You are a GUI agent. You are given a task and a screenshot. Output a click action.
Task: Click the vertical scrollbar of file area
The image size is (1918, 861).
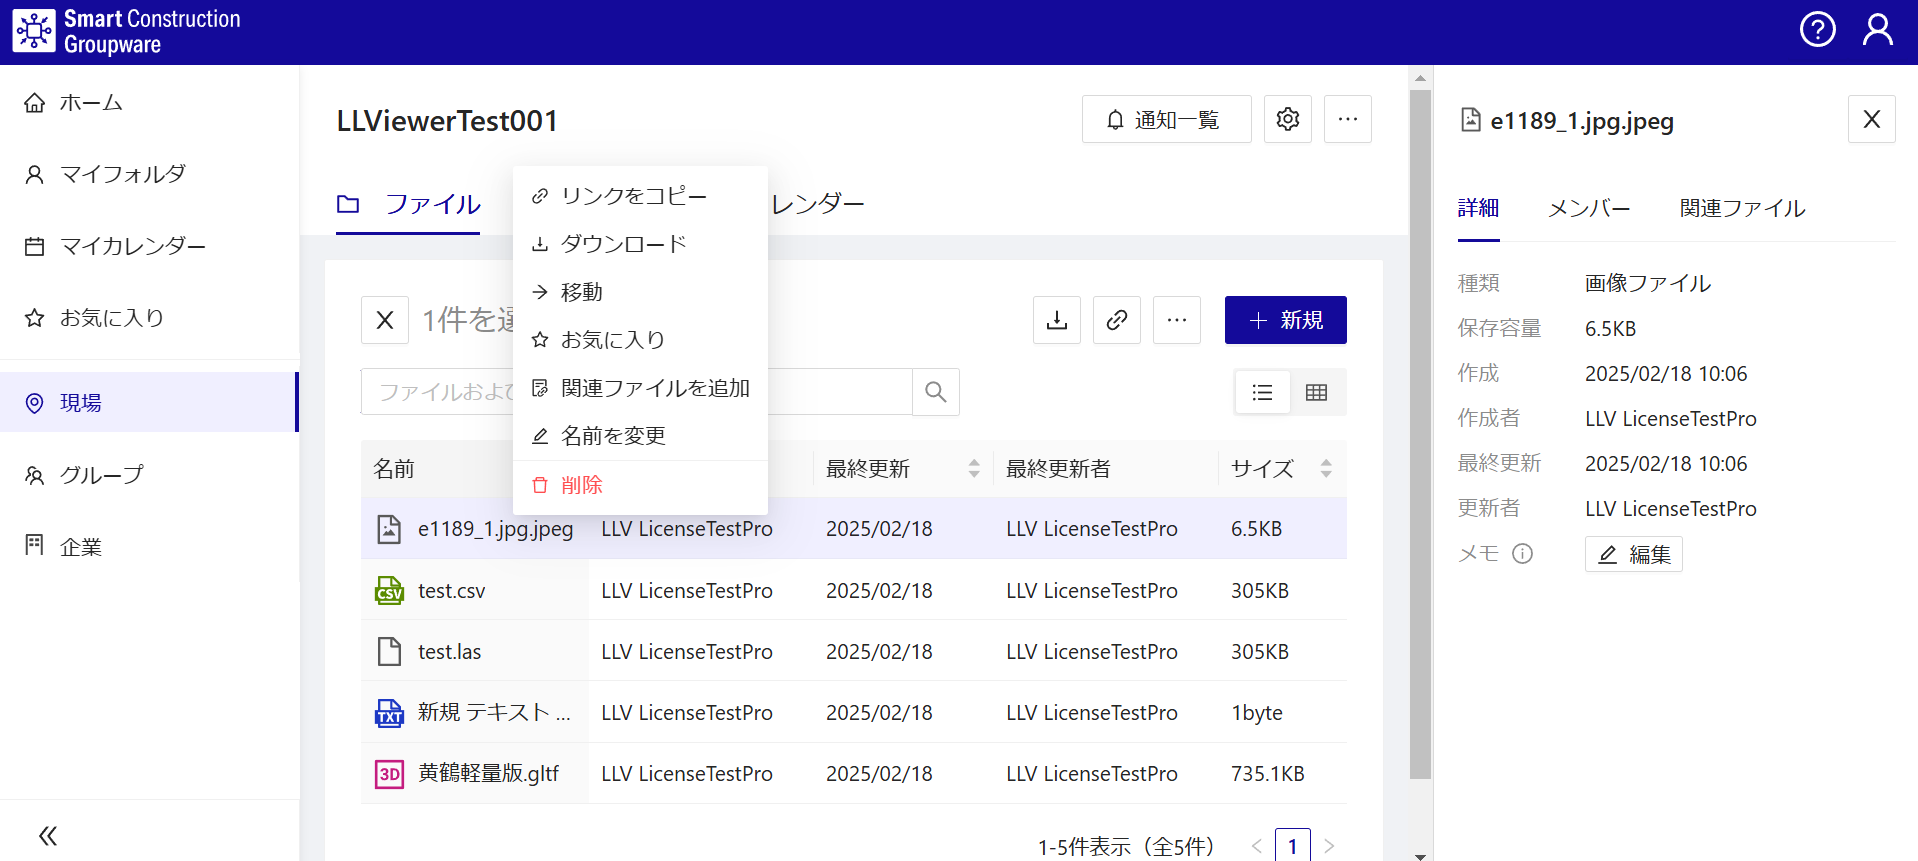point(1419,430)
